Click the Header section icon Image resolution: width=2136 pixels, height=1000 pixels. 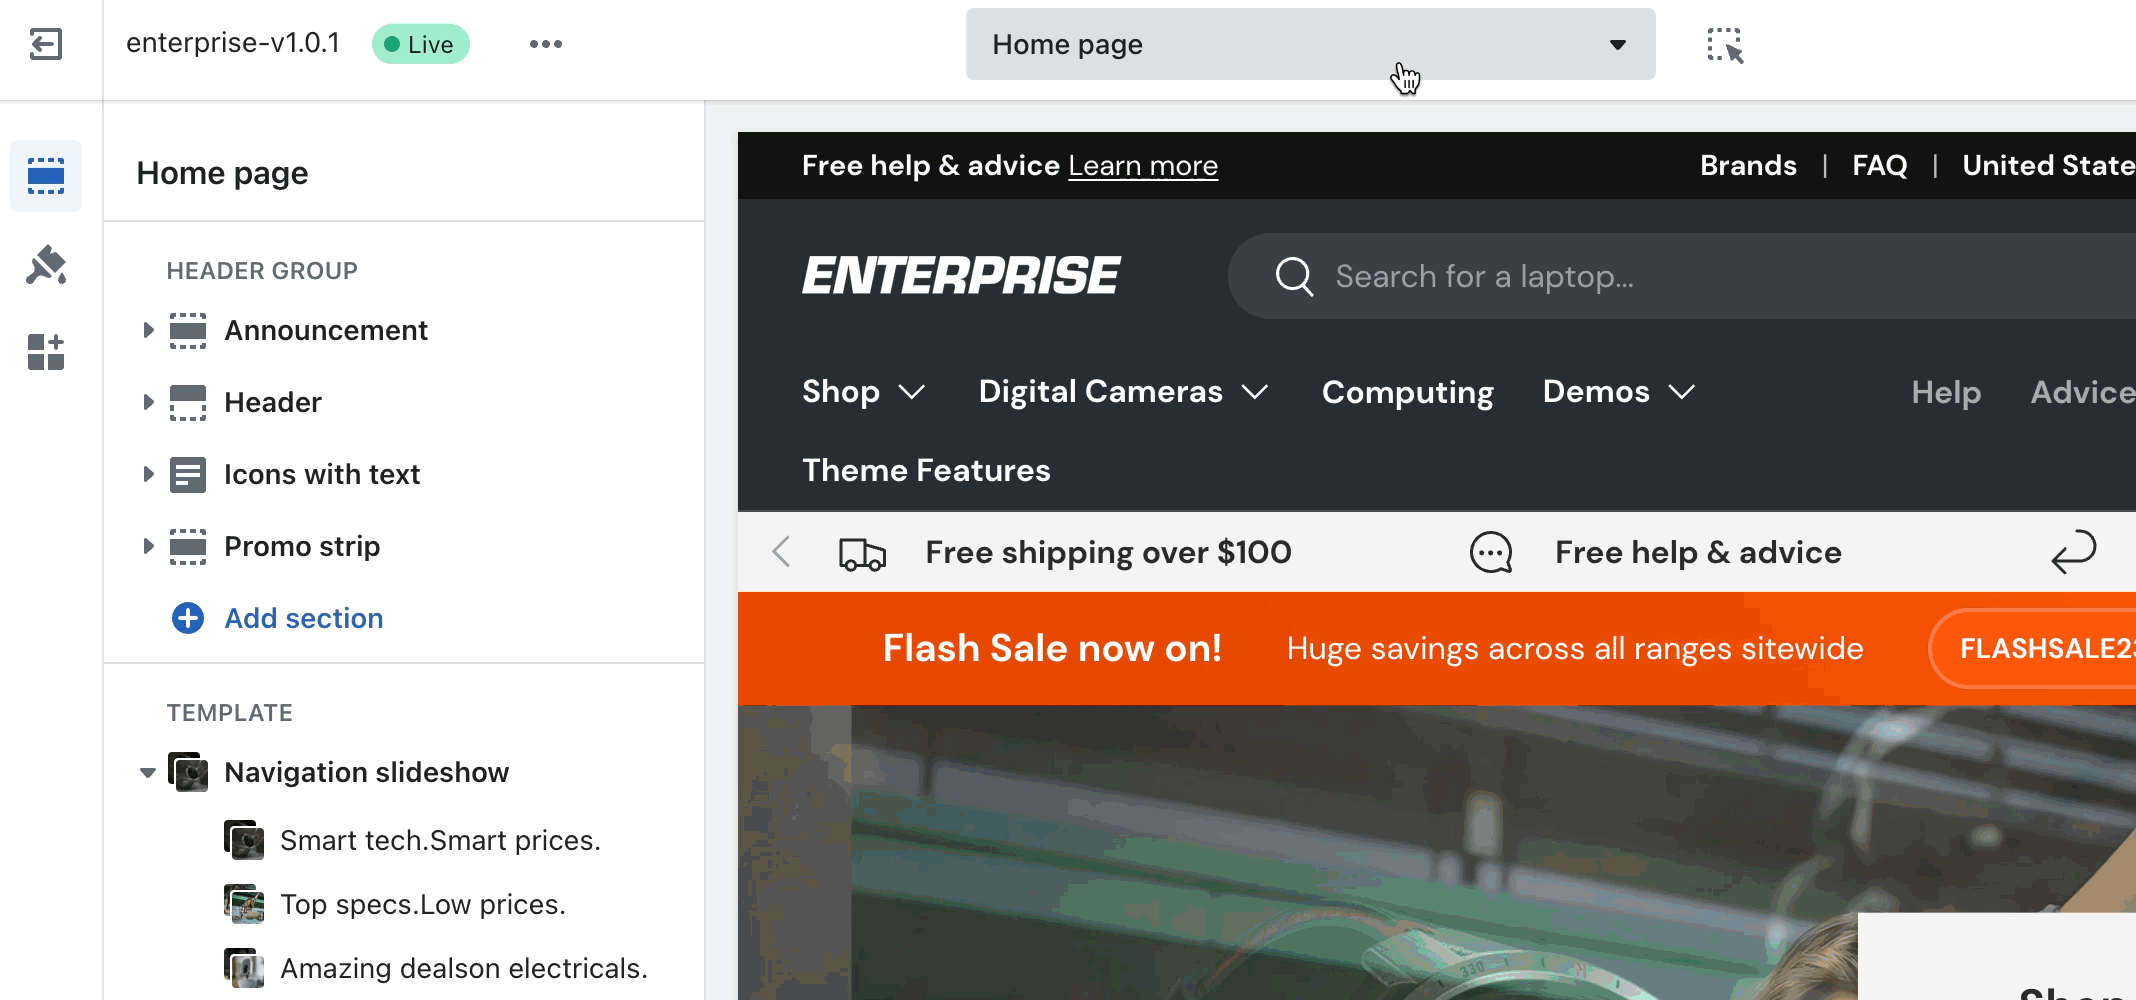[x=188, y=403]
